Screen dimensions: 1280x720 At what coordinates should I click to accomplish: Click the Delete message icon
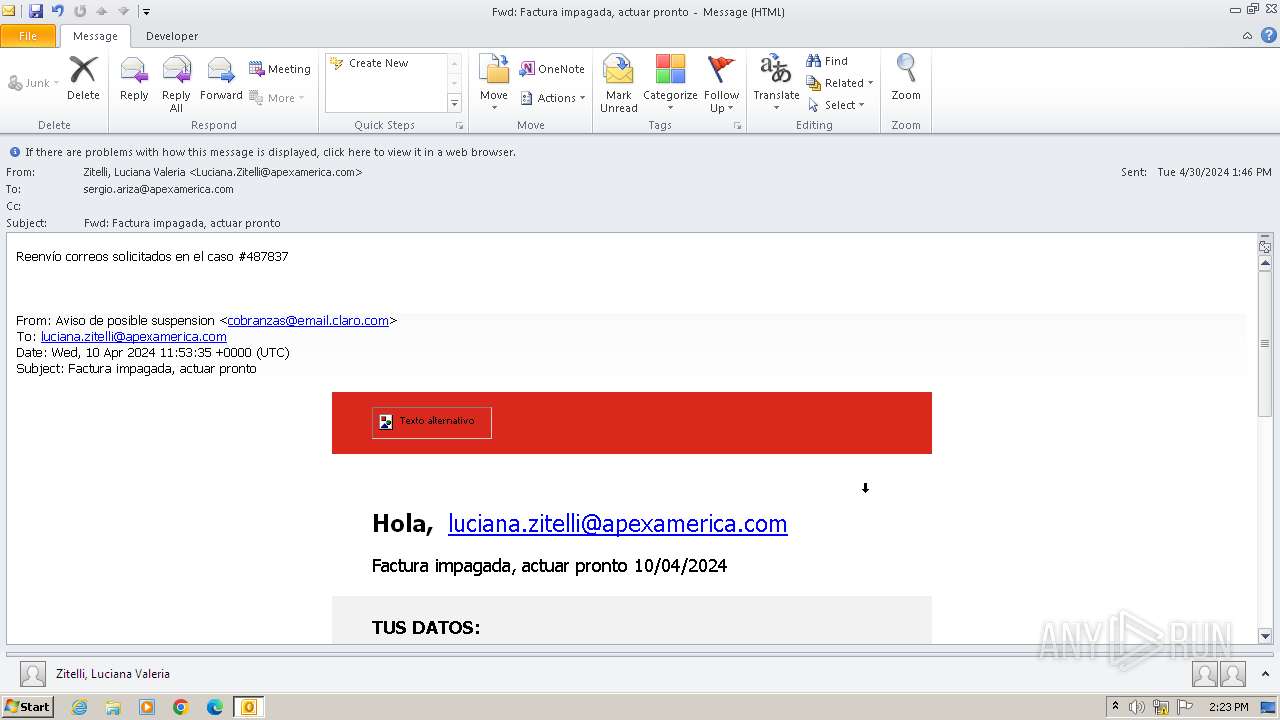[83, 78]
